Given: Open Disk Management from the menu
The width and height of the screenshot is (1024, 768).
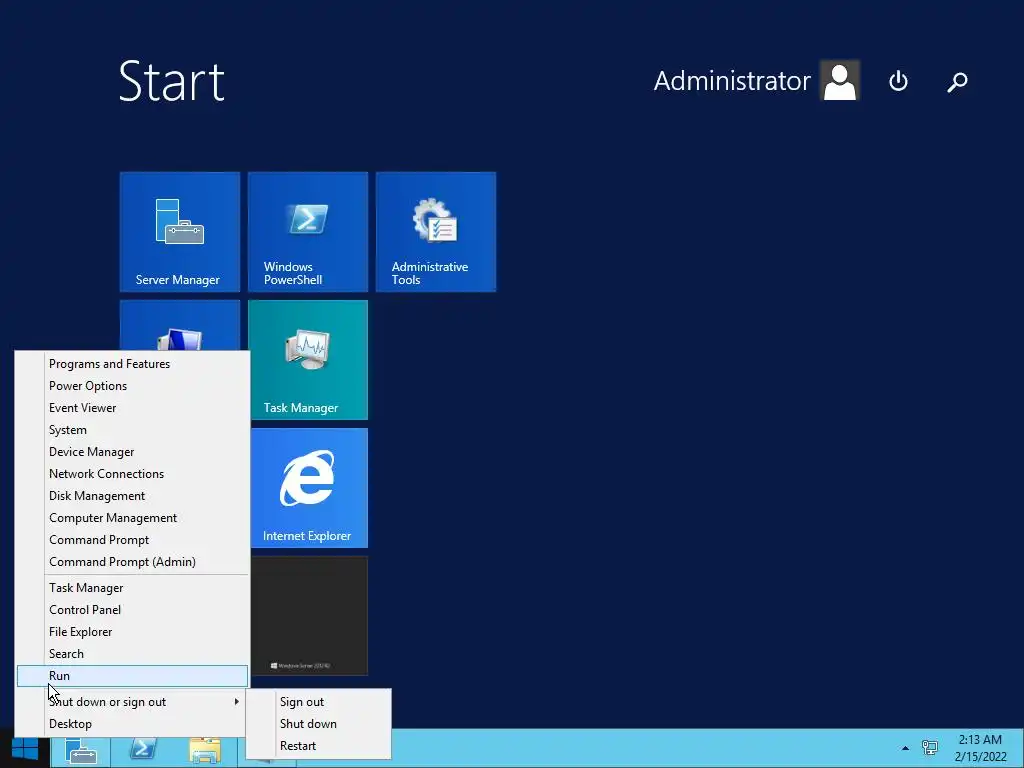Looking at the screenshot, I should tap(132, 496).
